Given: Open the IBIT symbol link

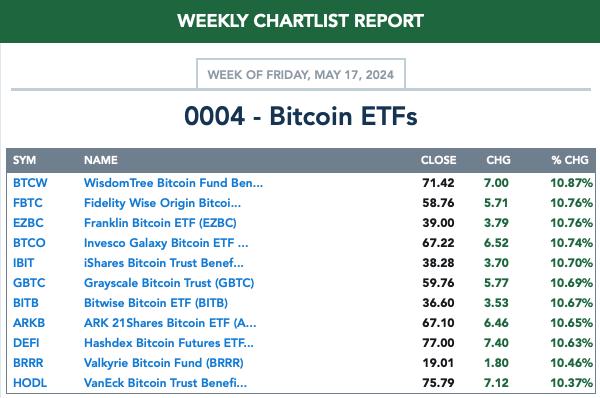Looking at the screenshot, I should [23, 263].
